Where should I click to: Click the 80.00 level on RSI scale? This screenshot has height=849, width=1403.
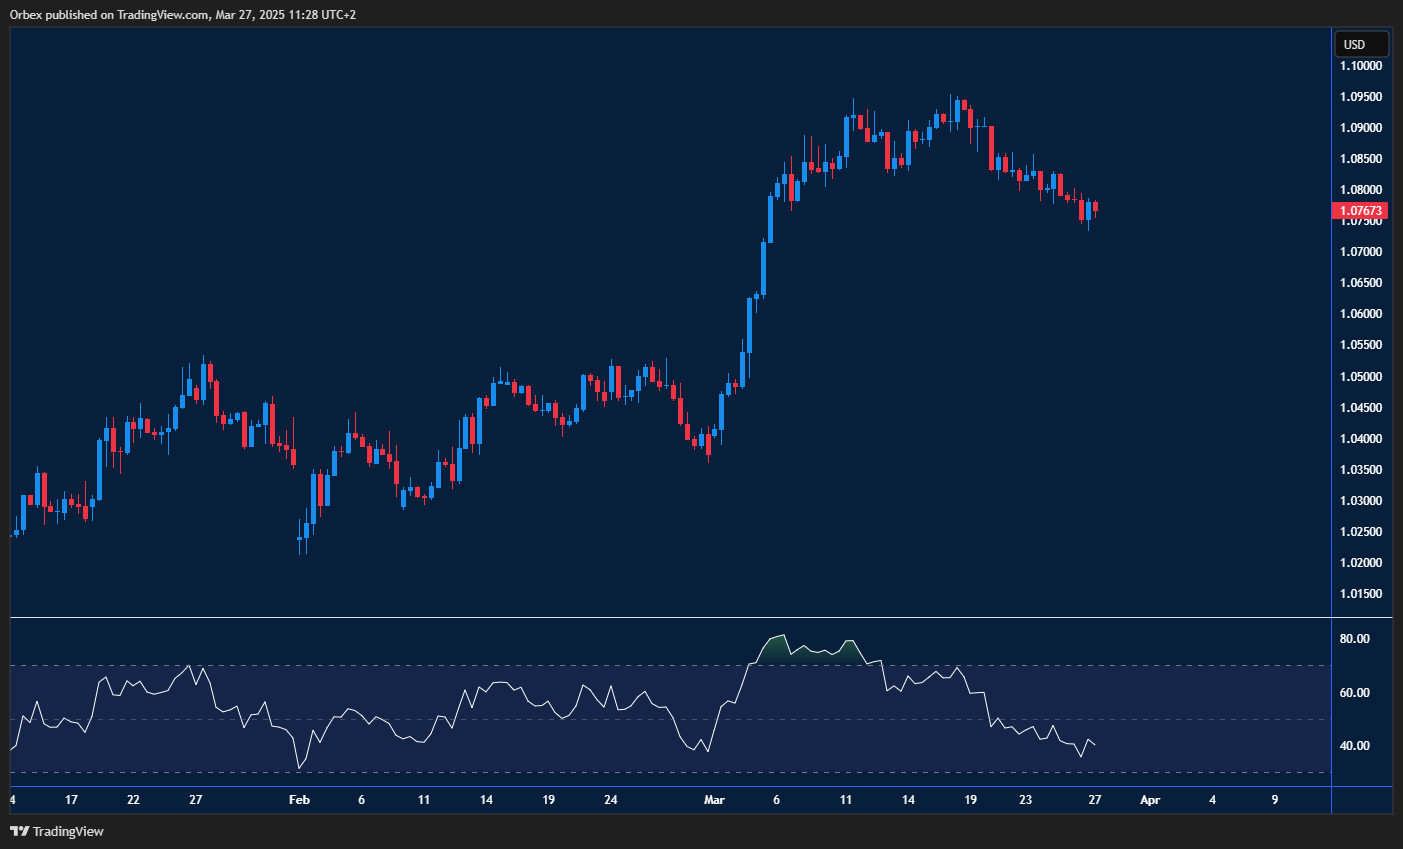click(1354, 639)
